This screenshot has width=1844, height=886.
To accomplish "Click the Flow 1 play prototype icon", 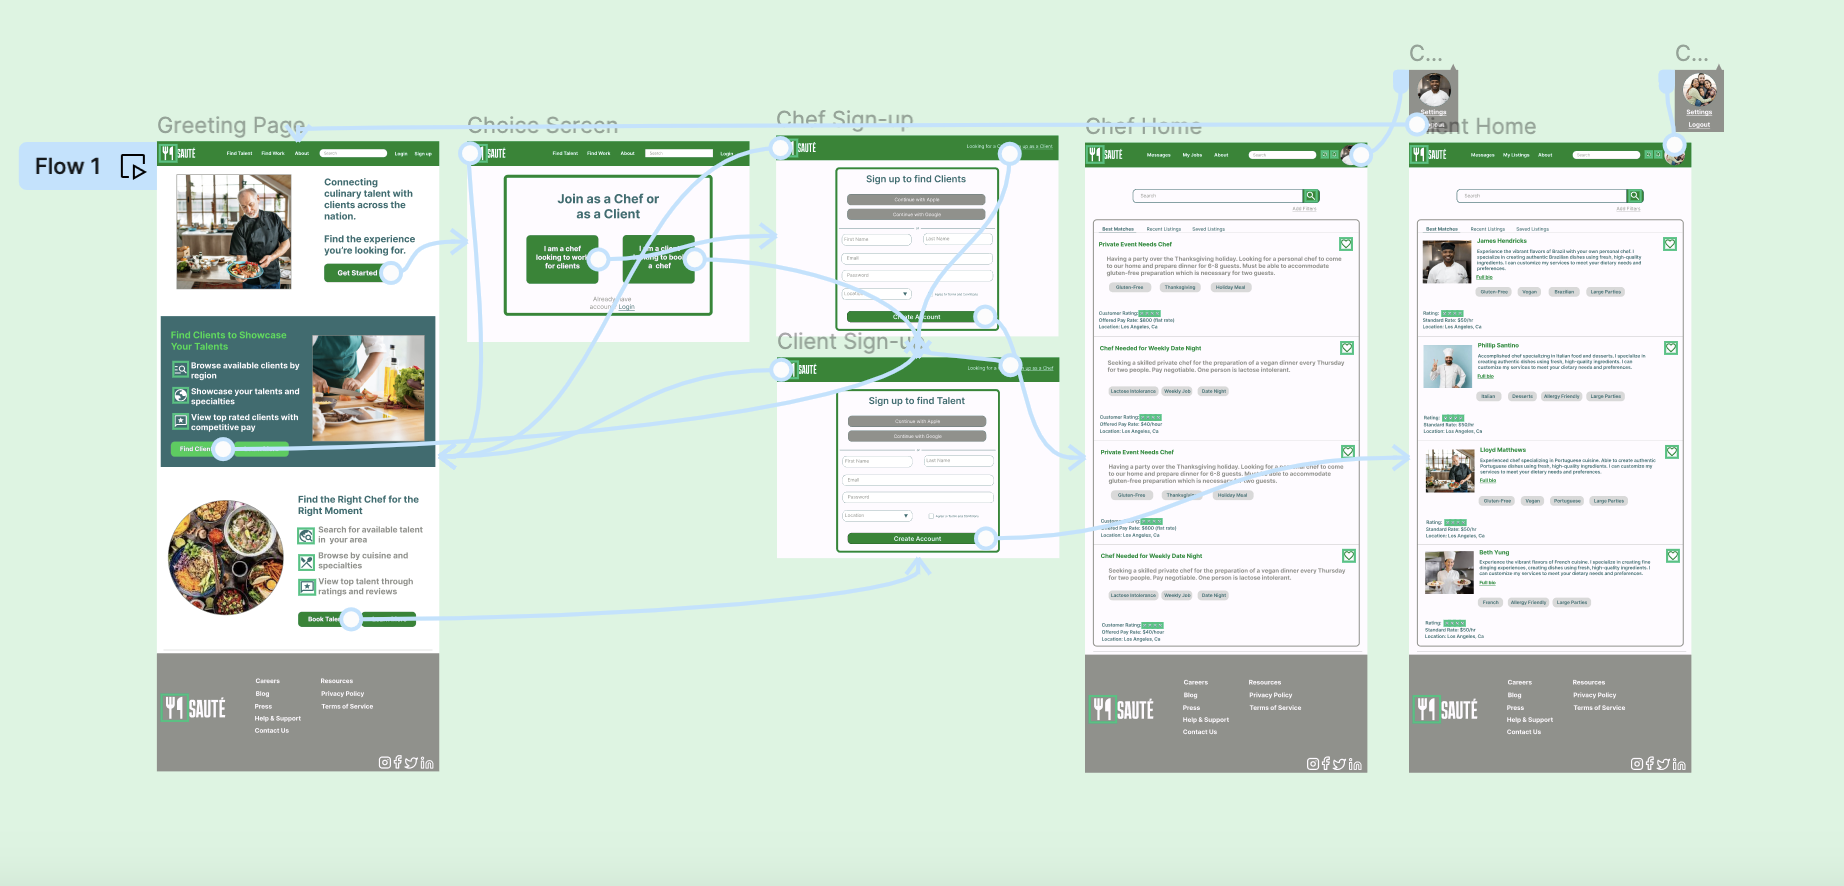I will click(x=132, y=167).
